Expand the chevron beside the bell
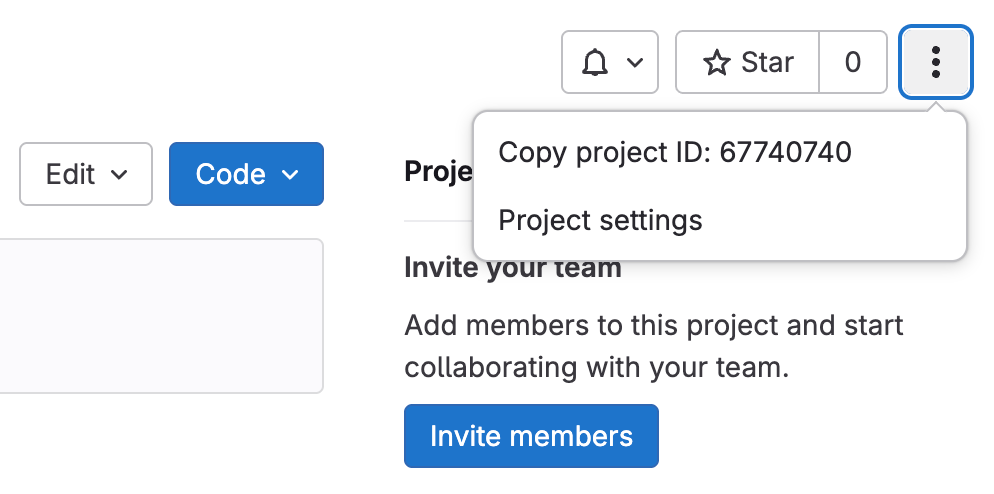Viewport: 994px width, 494px height. (x=634, y=63)
